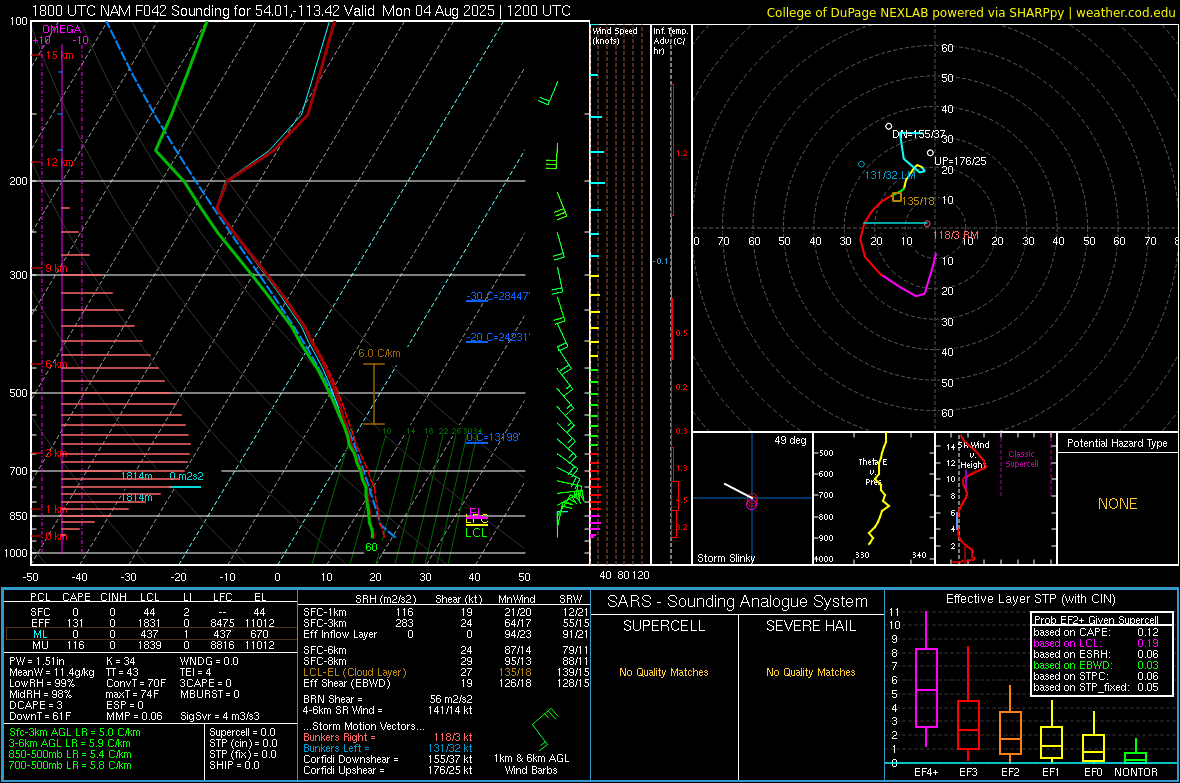Click the DN=155/37 hodograph label
The image size is (1180, 783).
coord(918,134)
